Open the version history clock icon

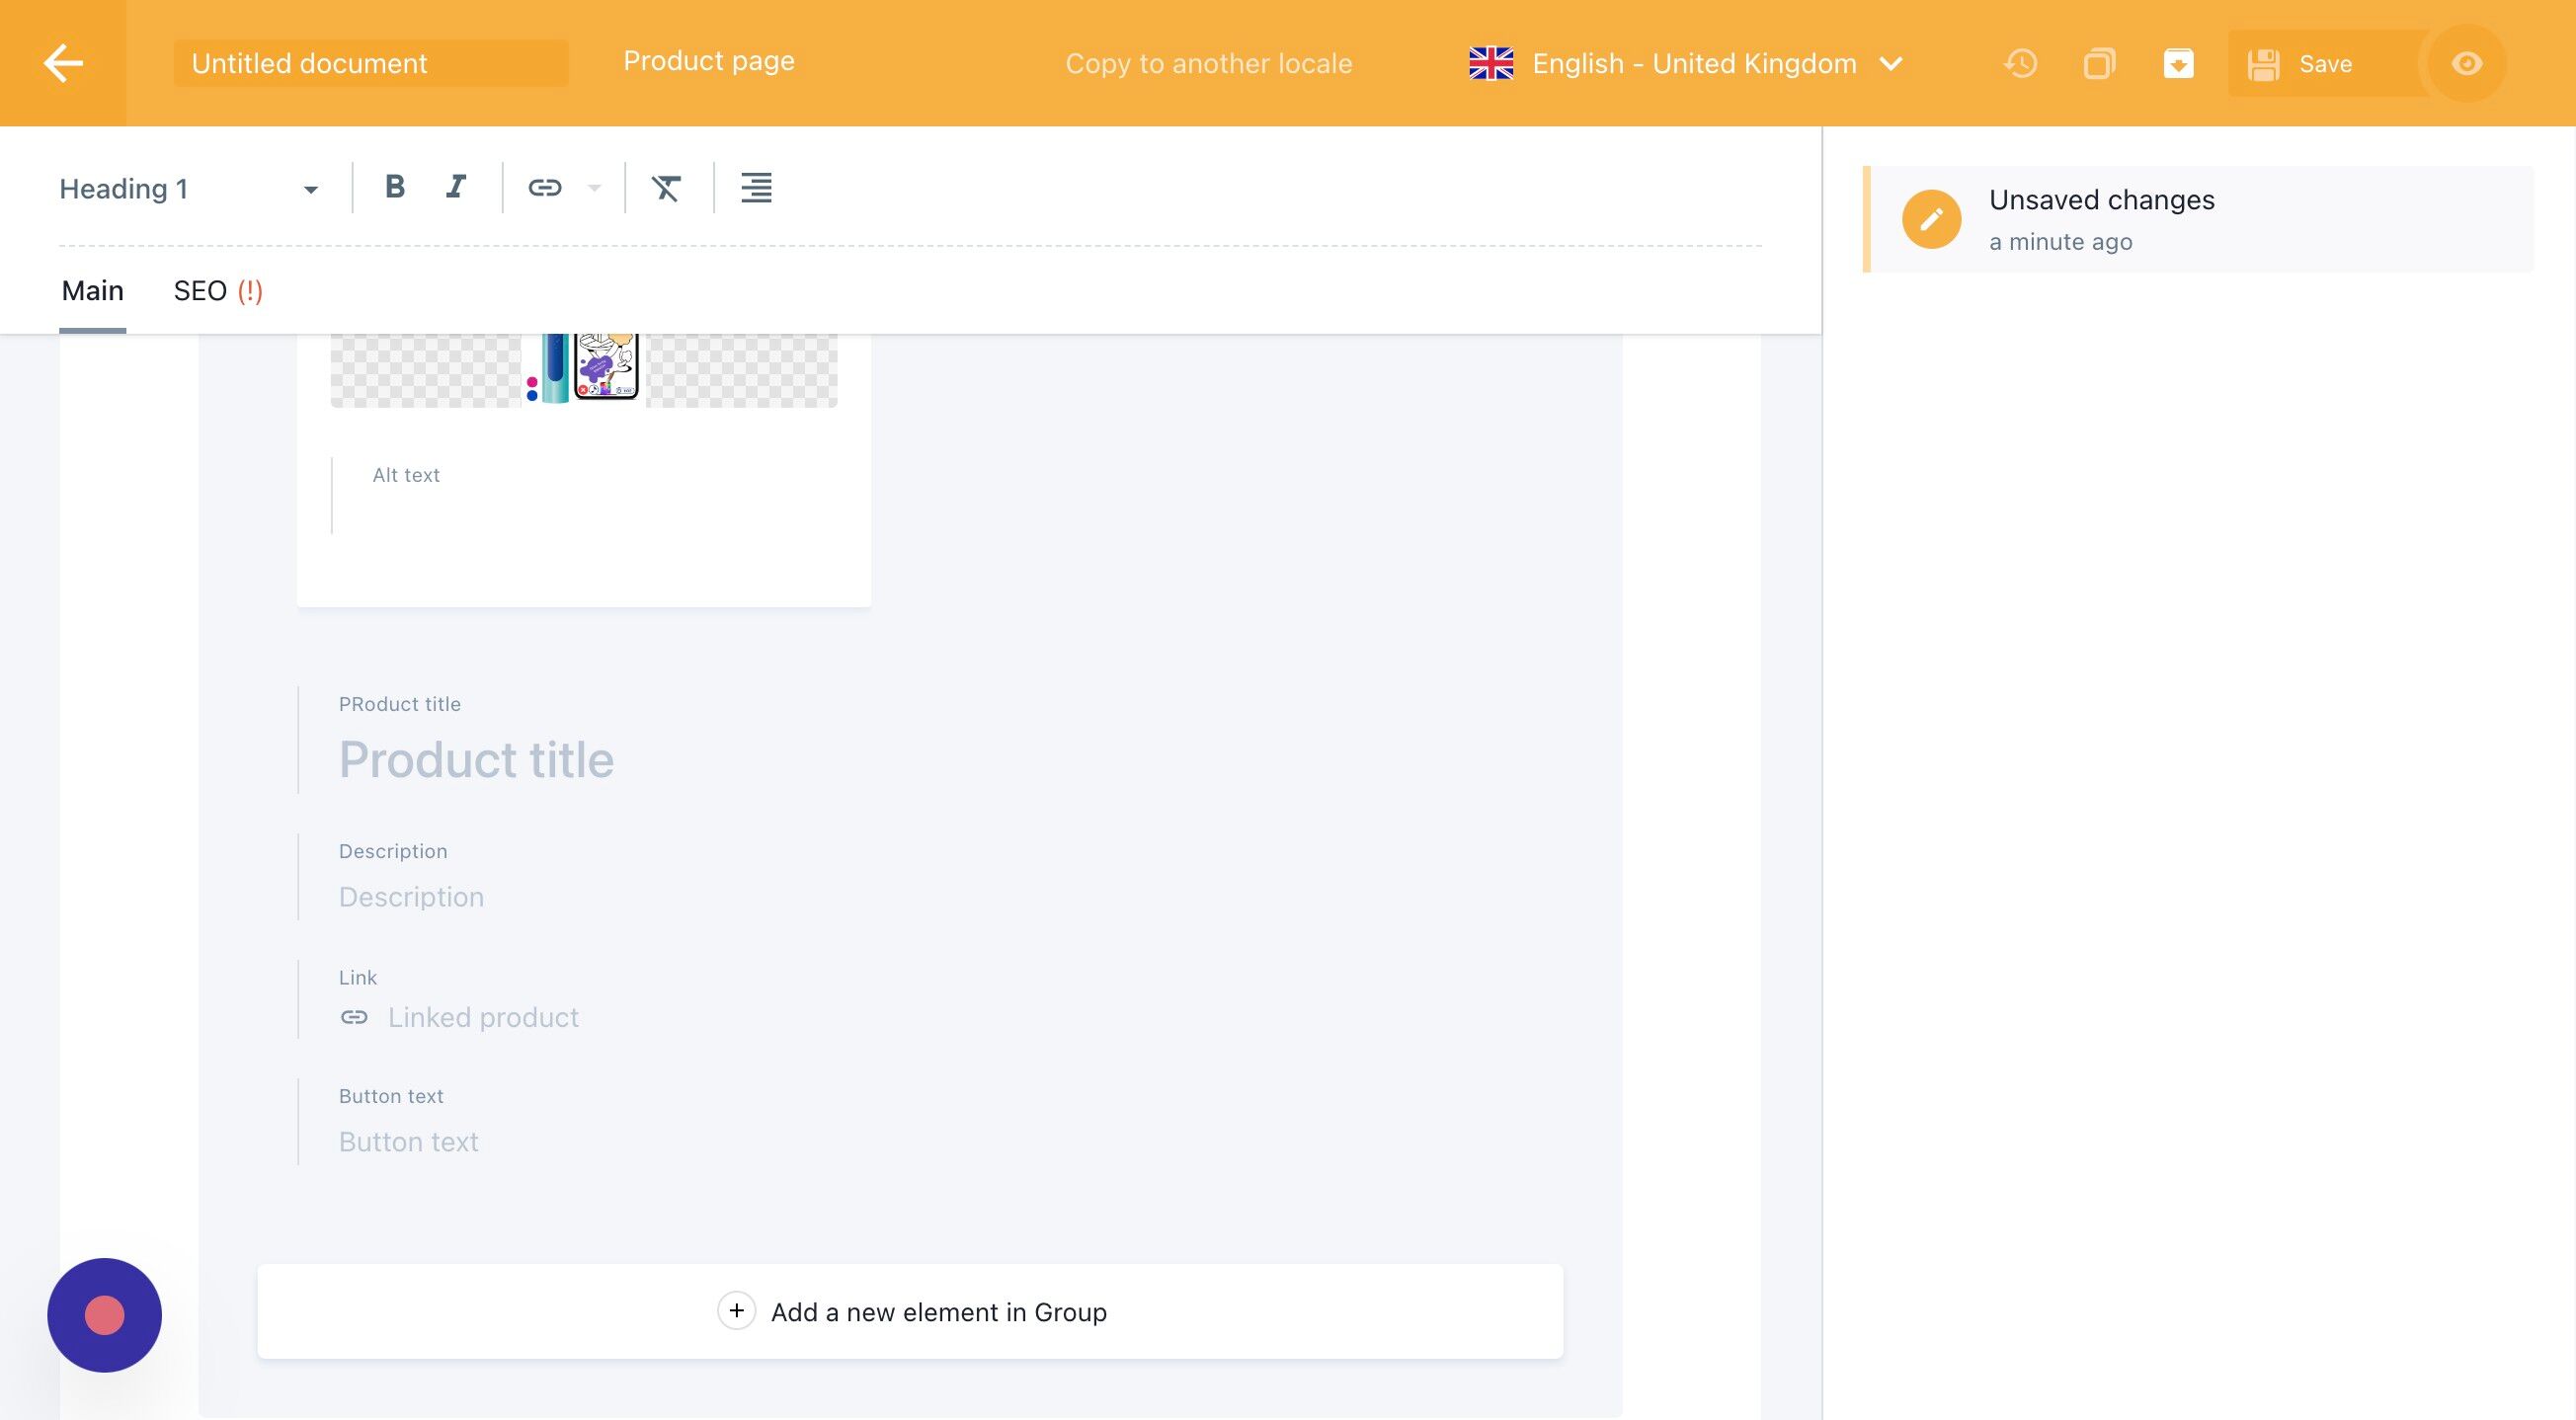(2020, 63)
